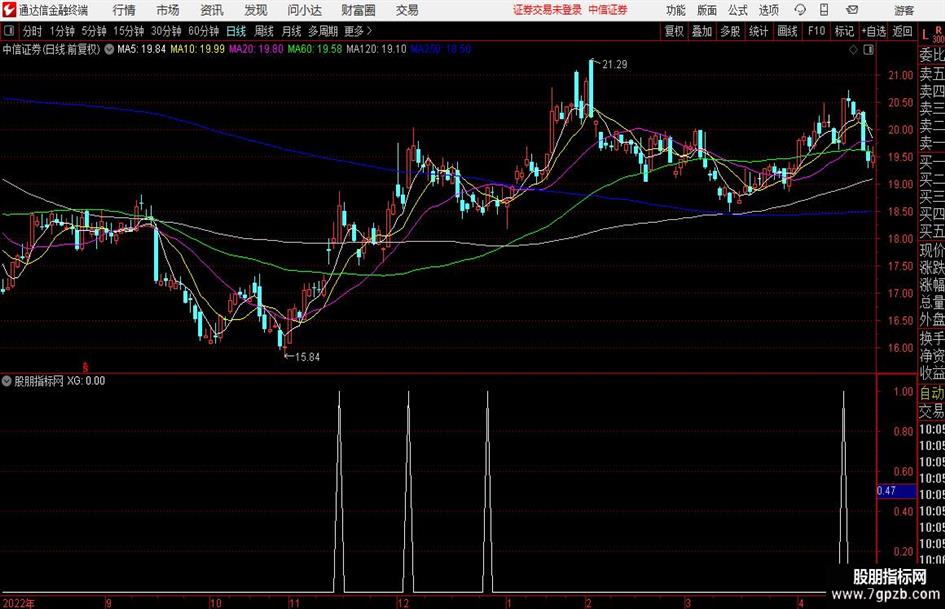Open the 资讯 menu
Viewport: 945px width, 609px height.
pos(212,10)
